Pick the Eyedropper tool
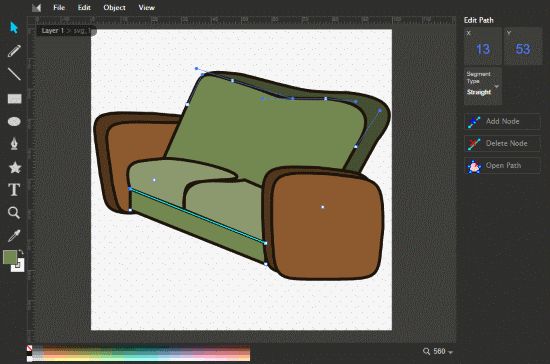This screenshot has height=364, width=550. pos(14,236)
